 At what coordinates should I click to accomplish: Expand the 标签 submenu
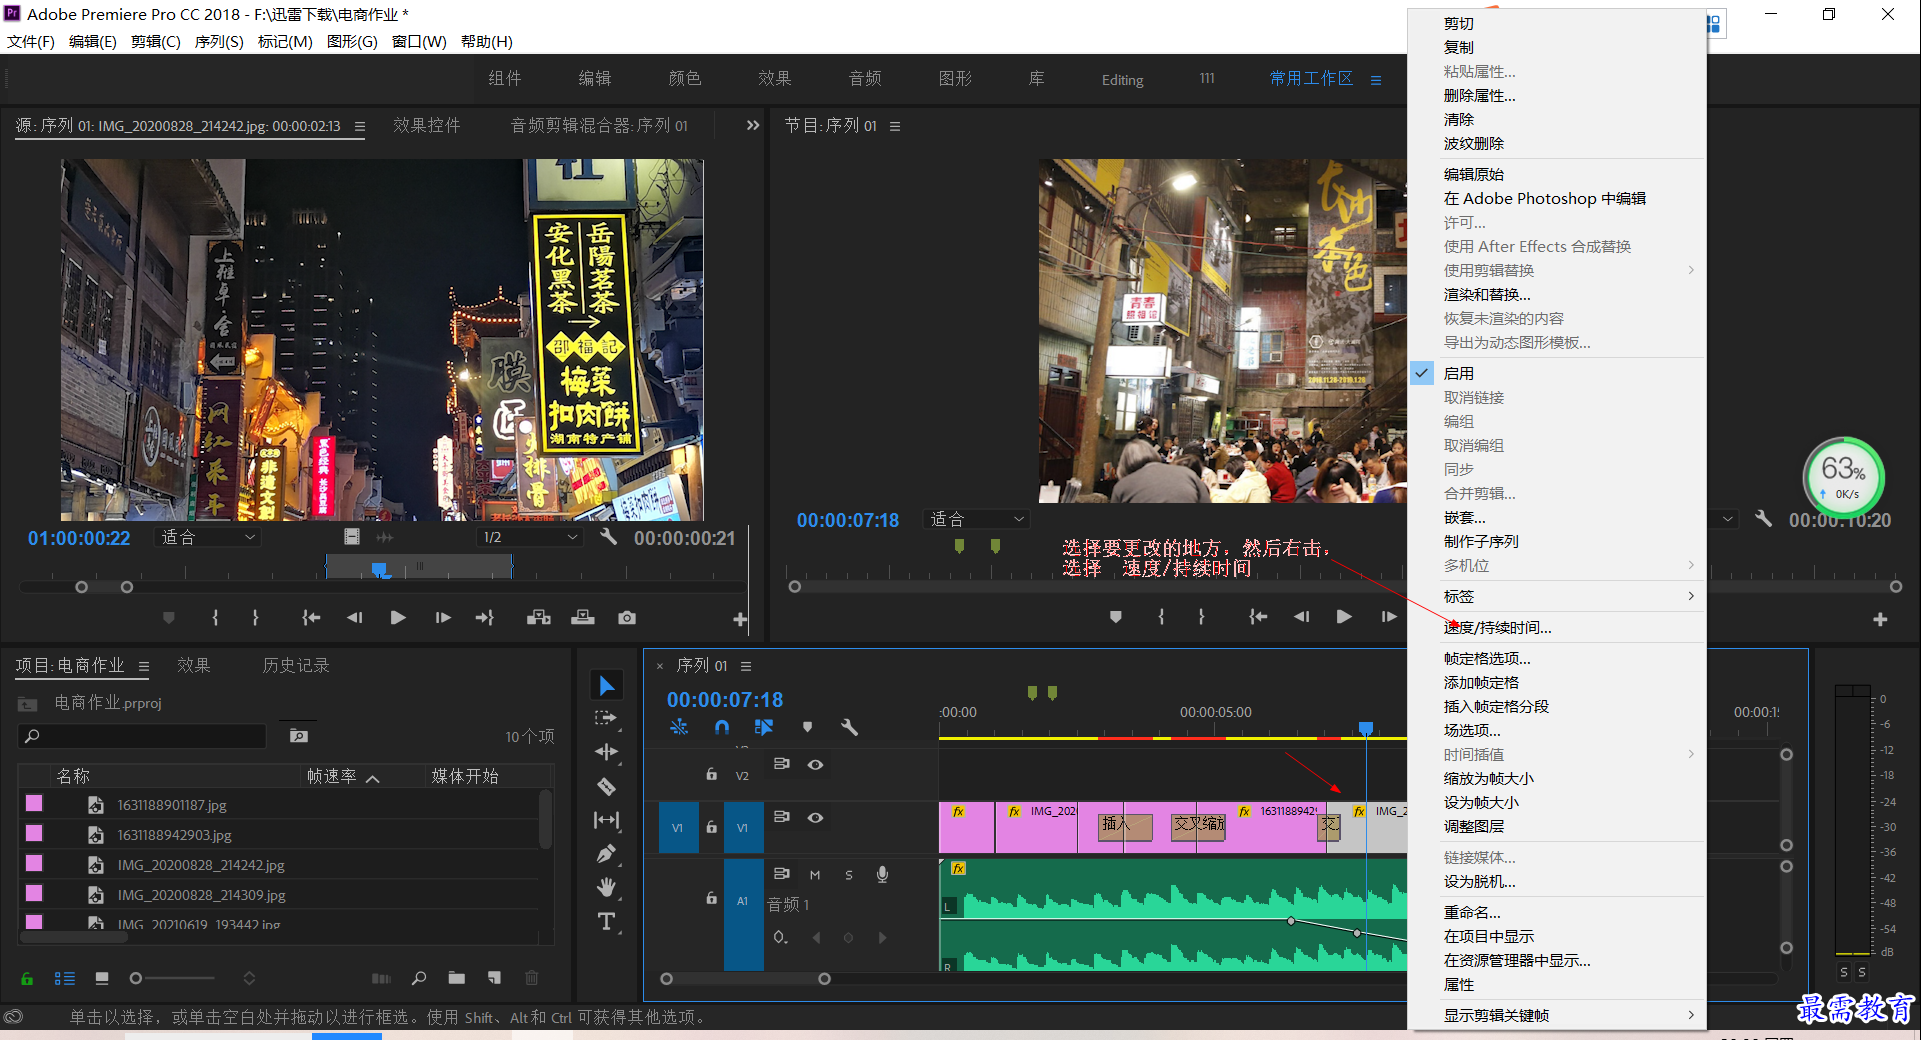(1556, 596)
